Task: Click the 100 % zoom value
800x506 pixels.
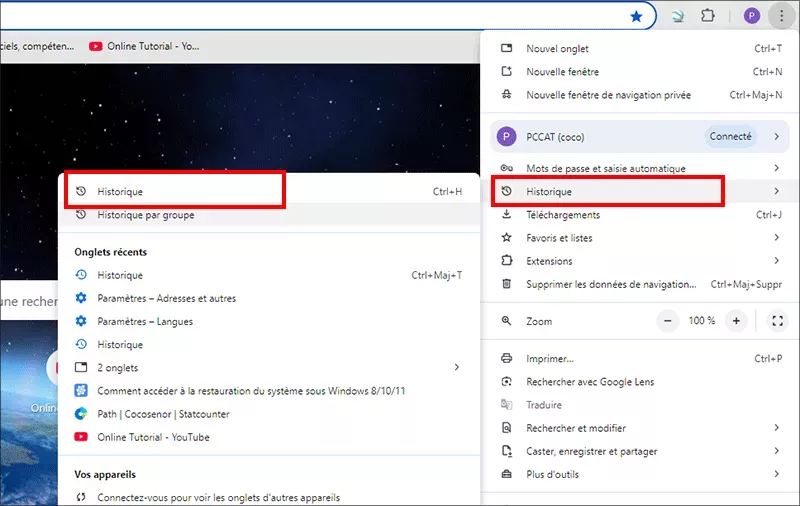Action: [x=702, y=321]
